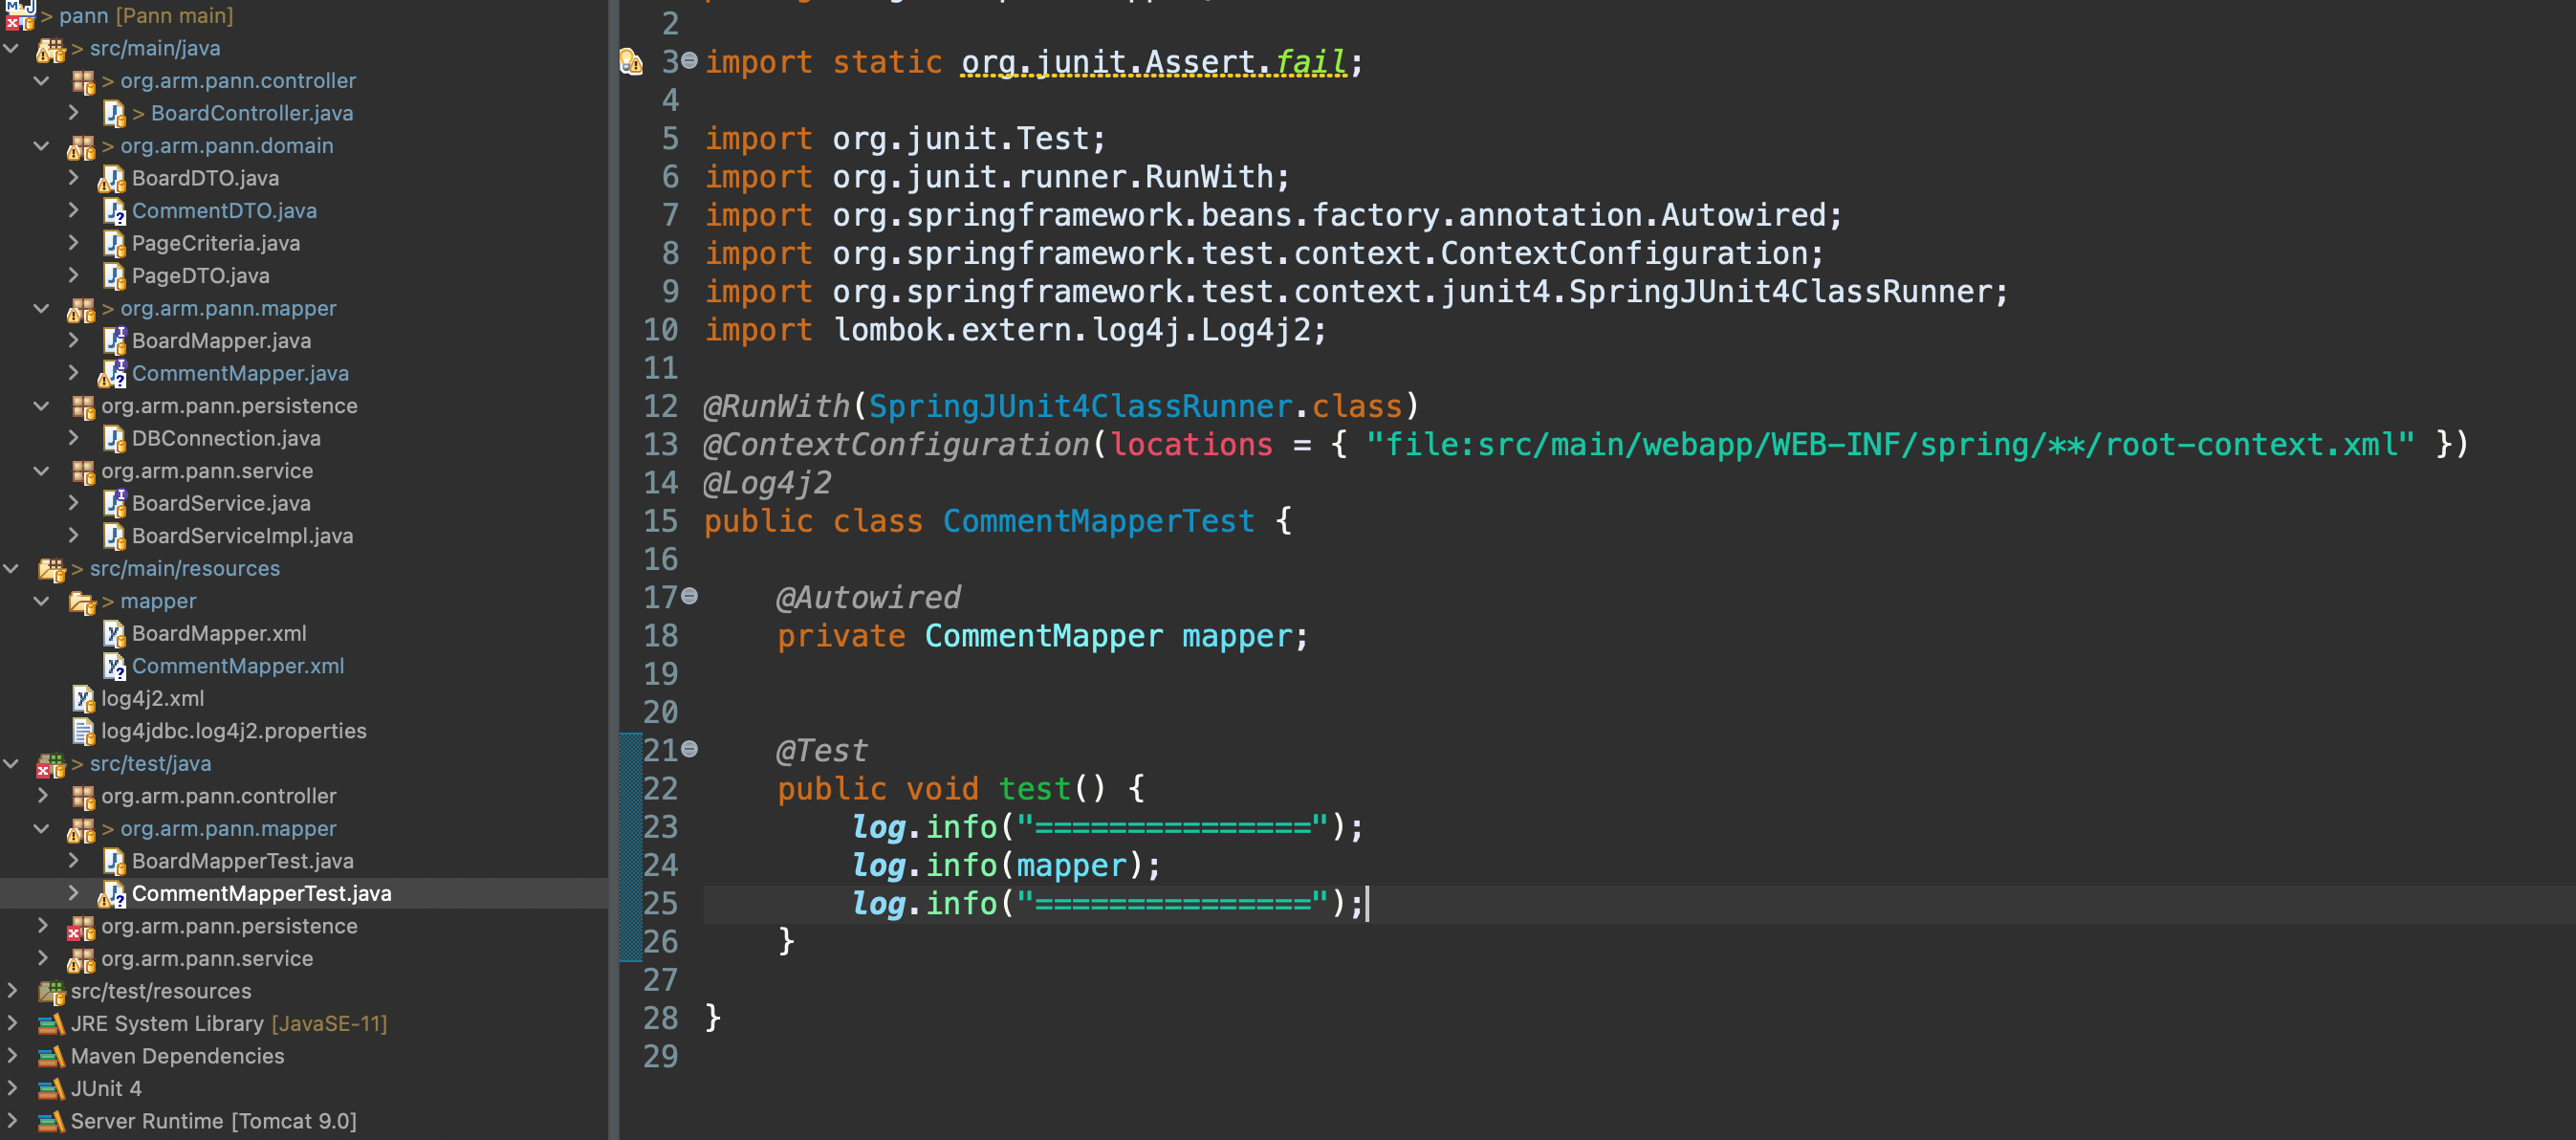
Task: Toggle the import folding marker on line 3
Action: coord(689,62)
